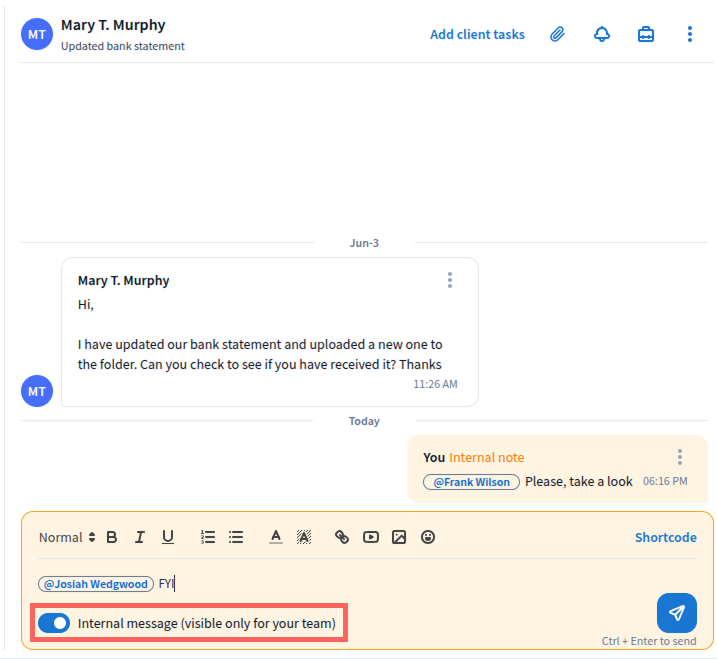Click the Add client tasks link

coord(477,34)
